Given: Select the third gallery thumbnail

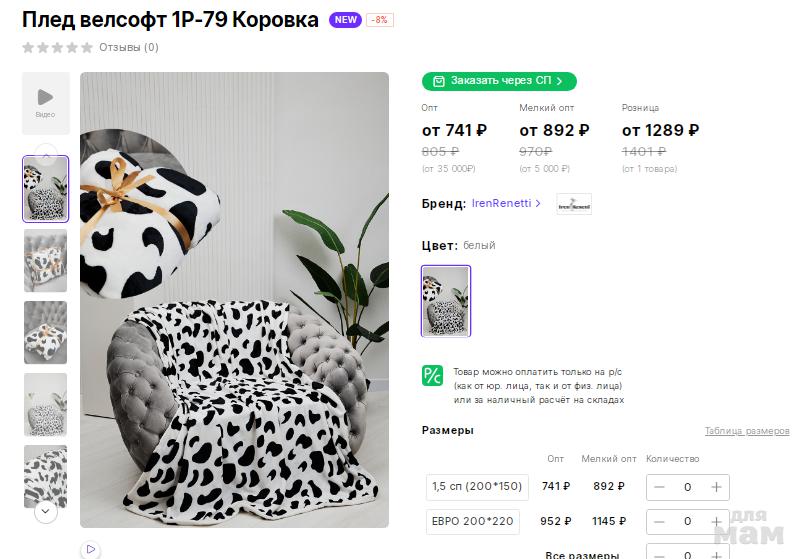Looking at the screenshot, I should tap(45, 332).
